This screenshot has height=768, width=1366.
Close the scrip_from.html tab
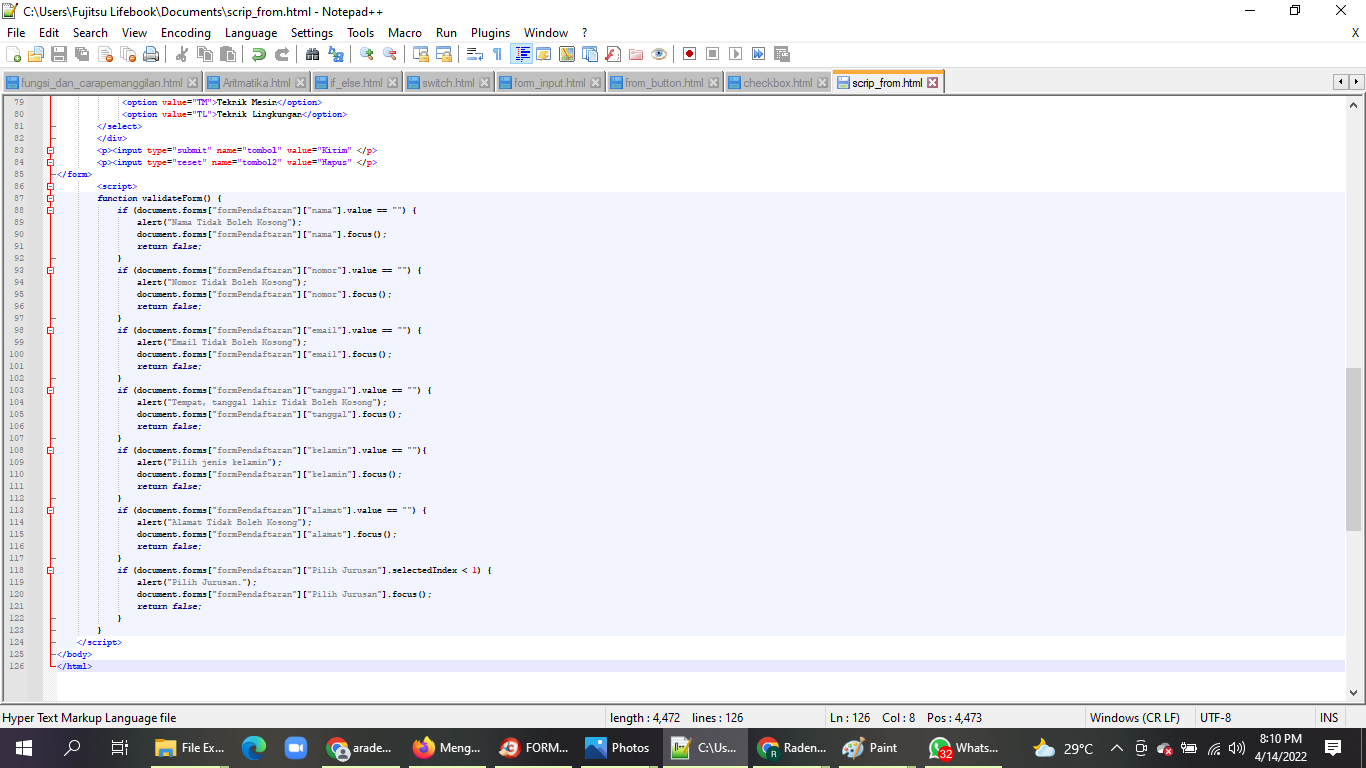(x=933, y=83)
